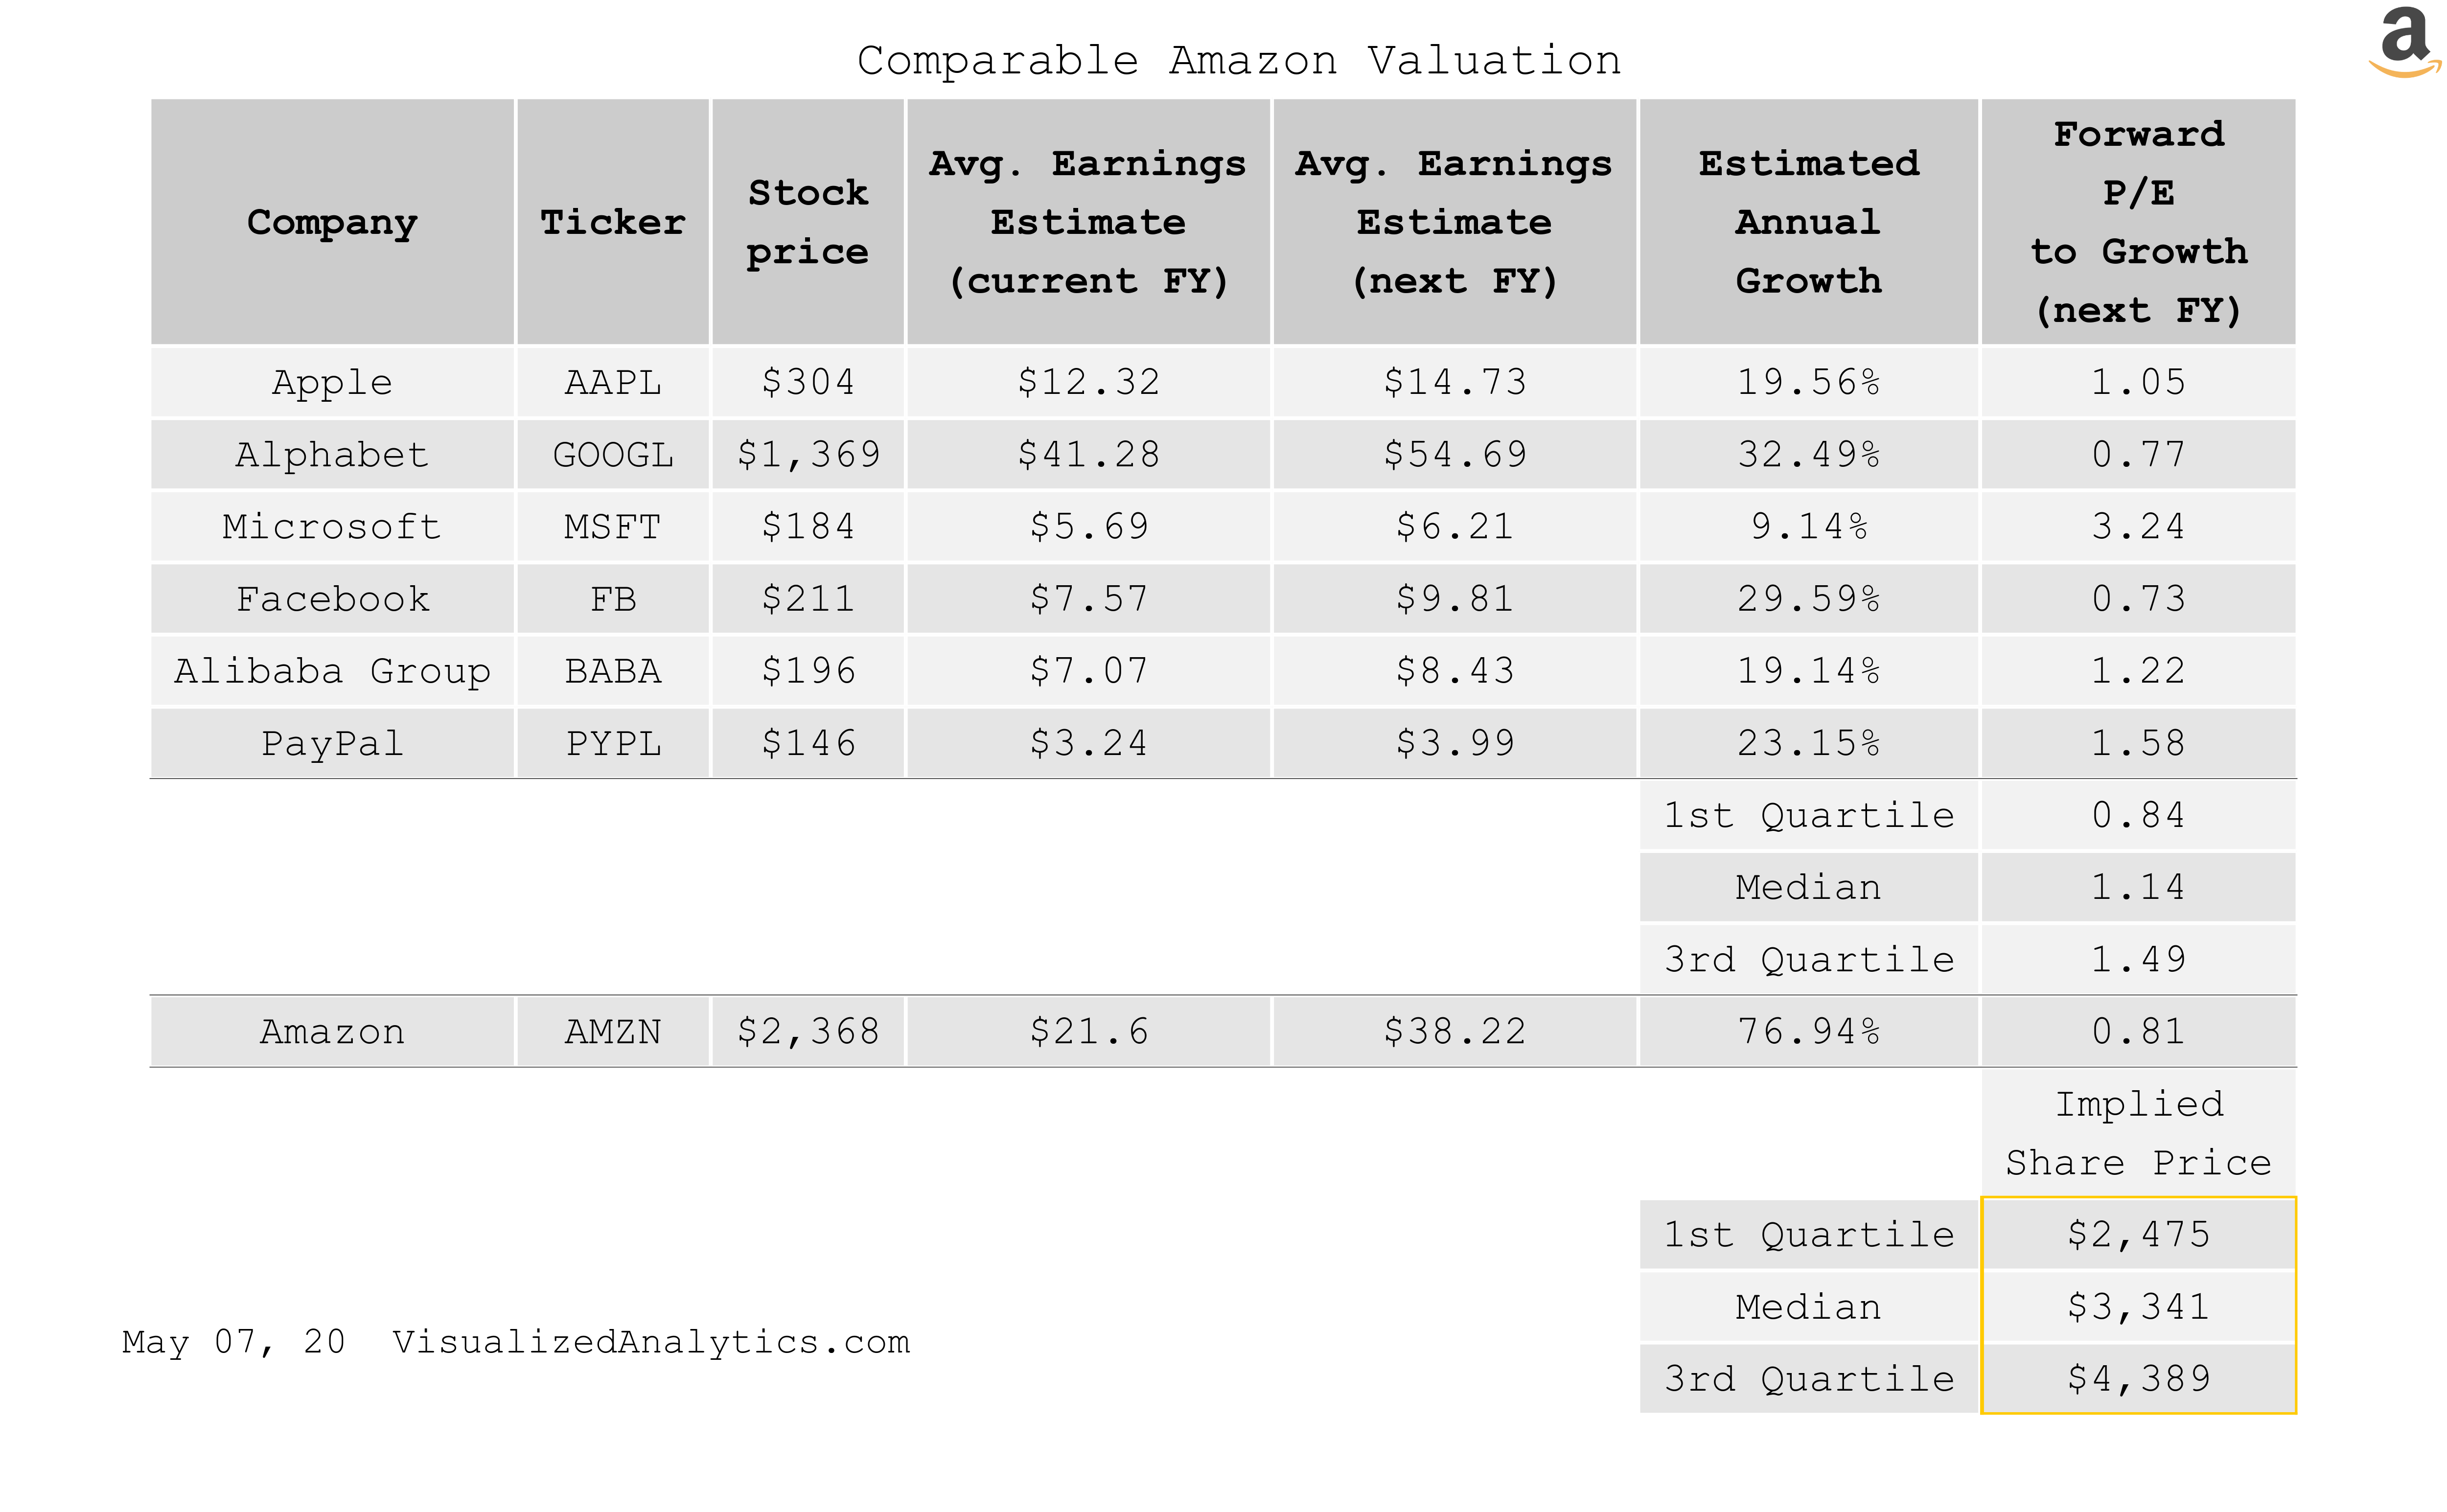Image resolution: width=2447 pixels, height=1512 pixels.
Task: Select the Company column header
Action: pyautogui.click(x=332, y=222)
